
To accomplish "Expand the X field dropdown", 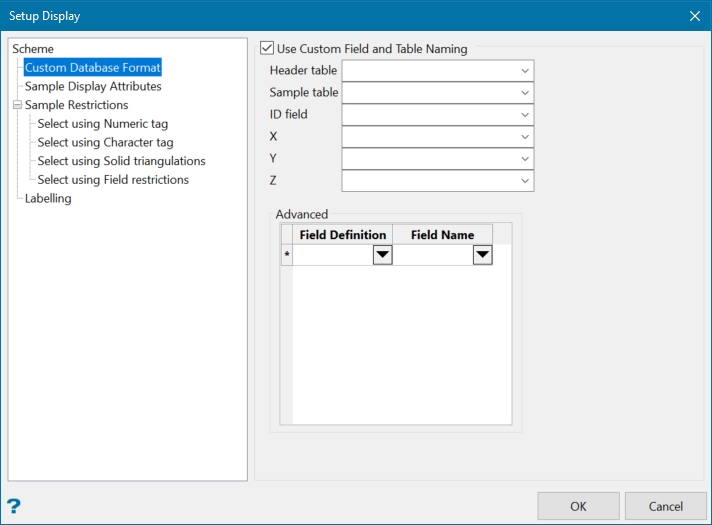I will (524, 137).
